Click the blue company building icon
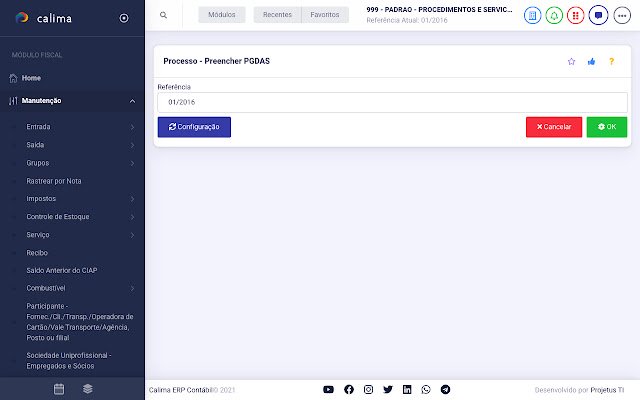Image resolution: width=640 pixels, height=400 pixels. (x=532, y=16)
